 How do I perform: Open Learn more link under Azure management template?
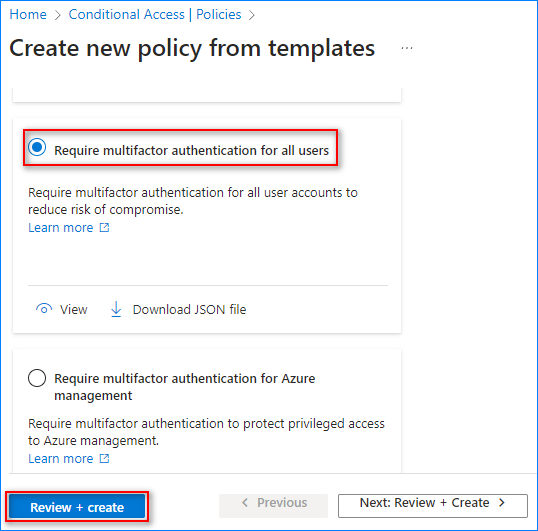point(61,459)
